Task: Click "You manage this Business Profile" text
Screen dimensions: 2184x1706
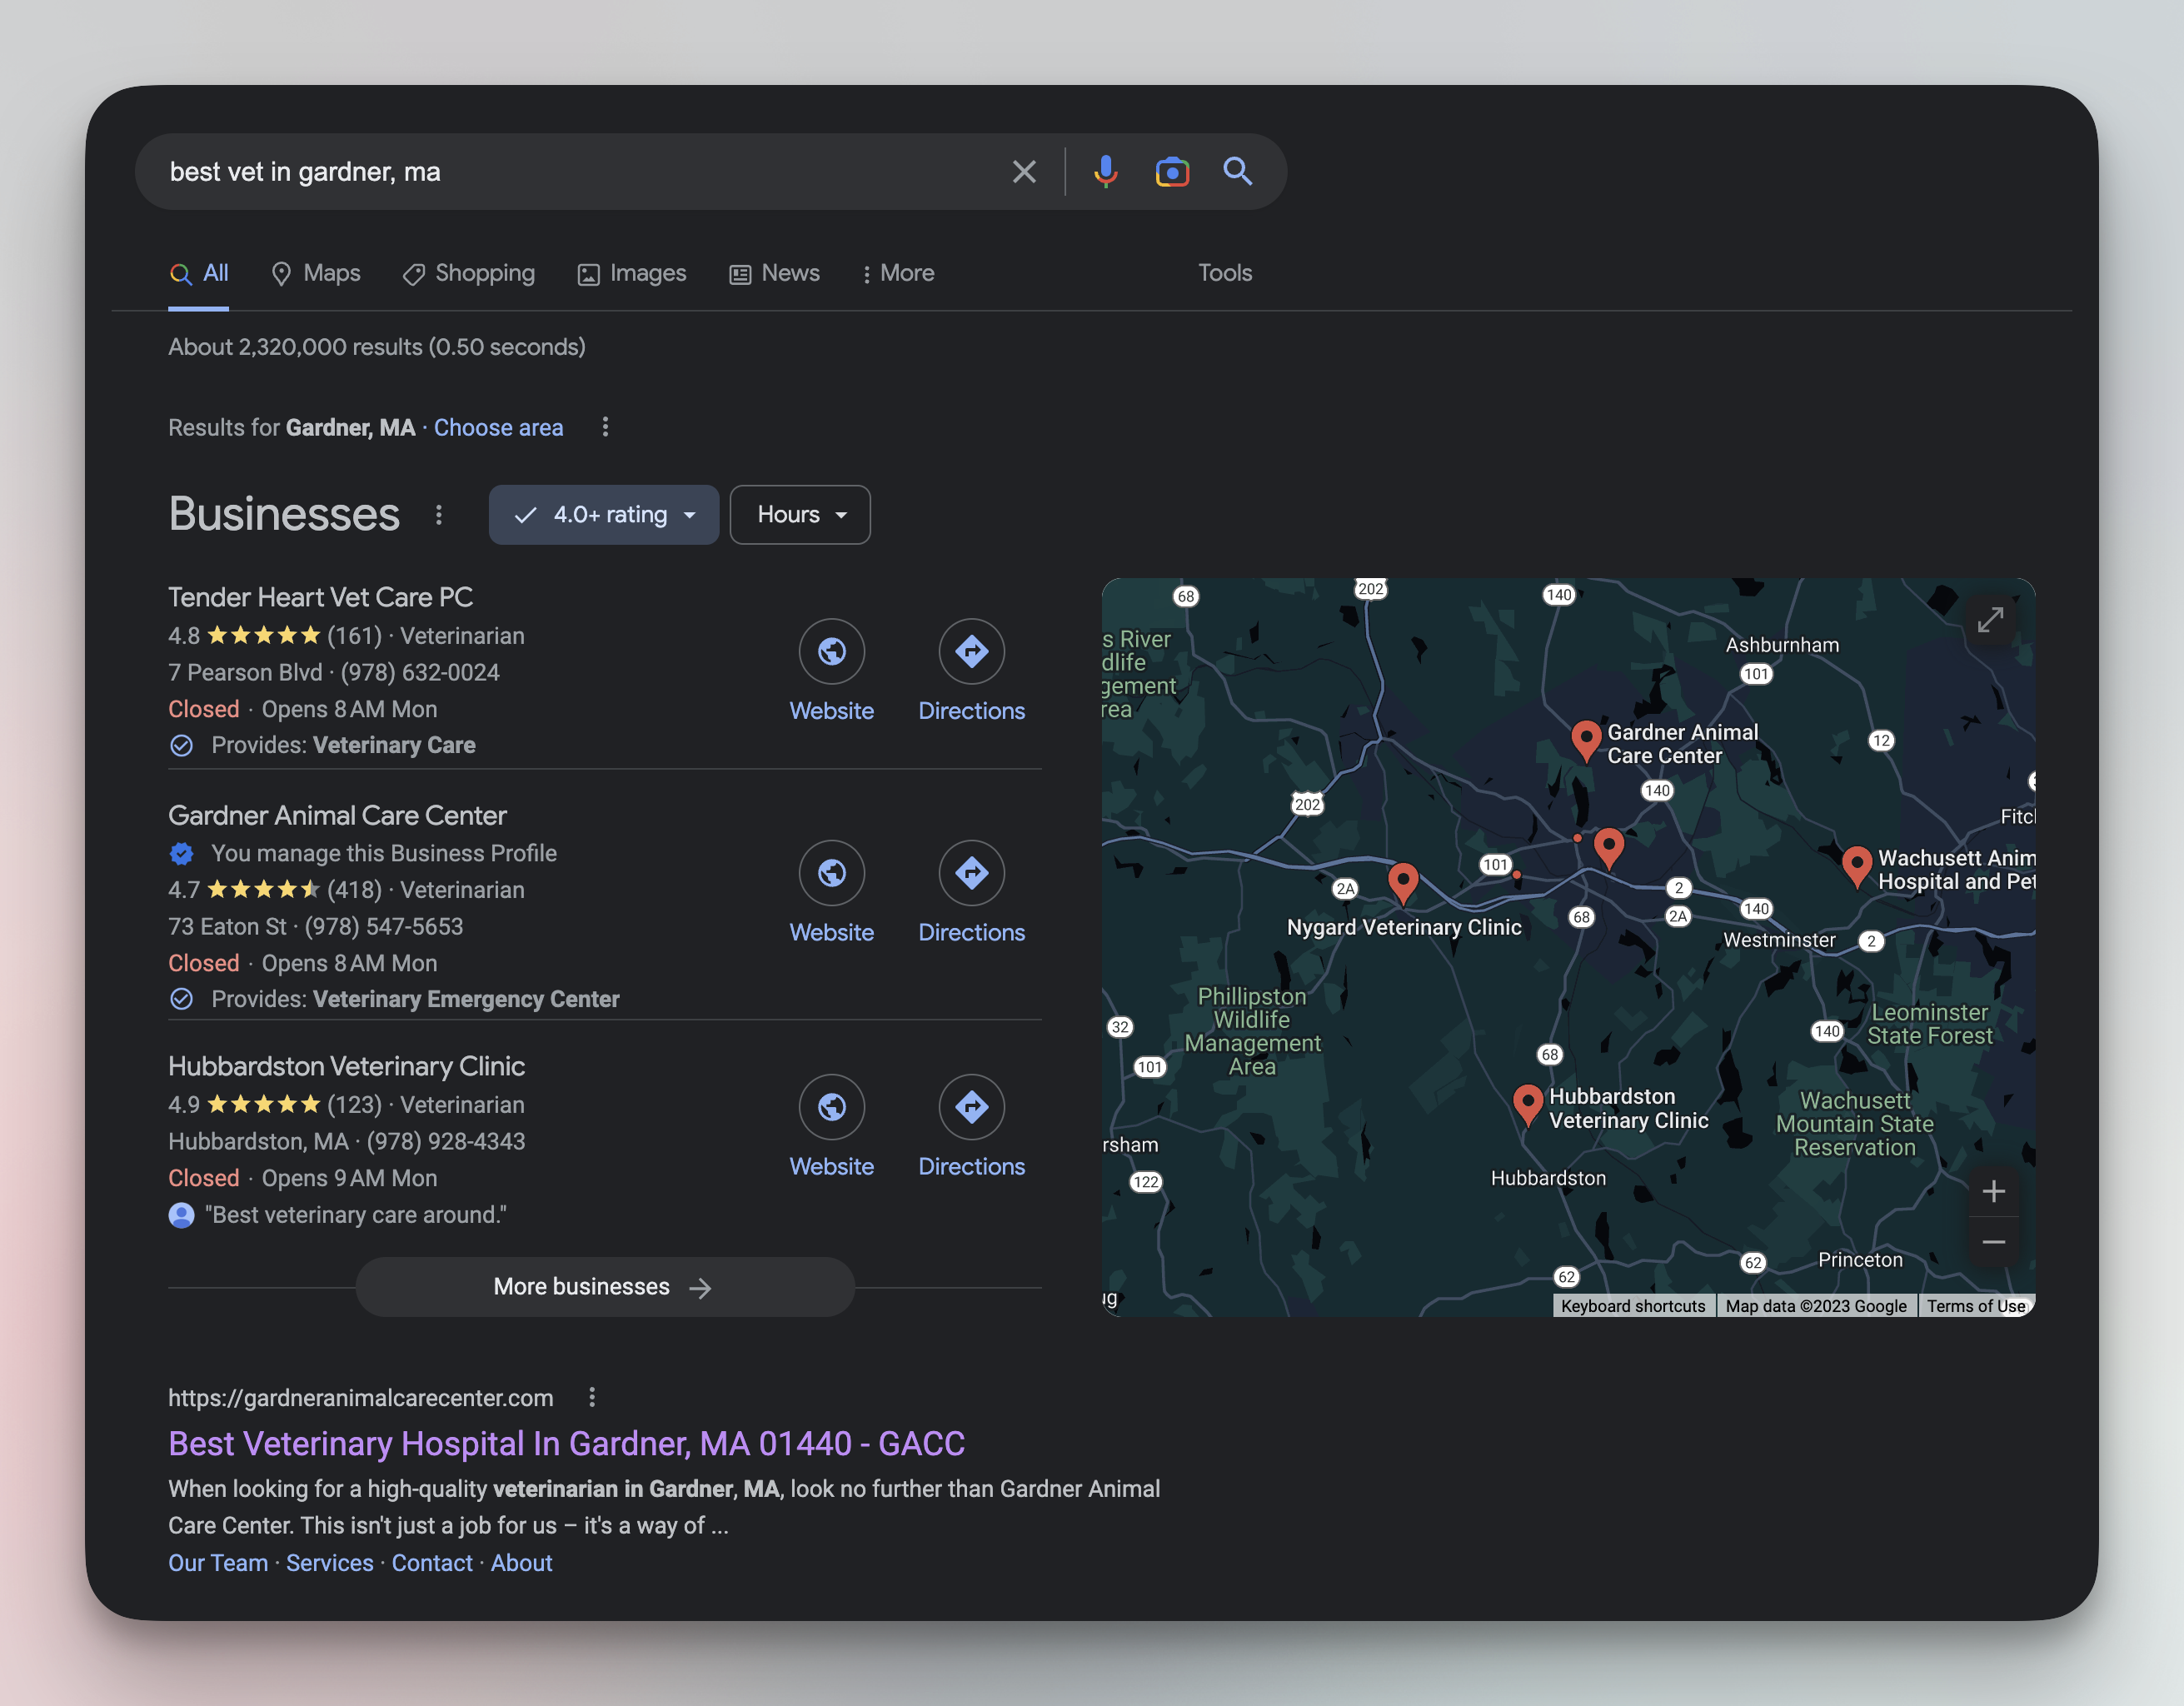Action: tap(384, 853)
